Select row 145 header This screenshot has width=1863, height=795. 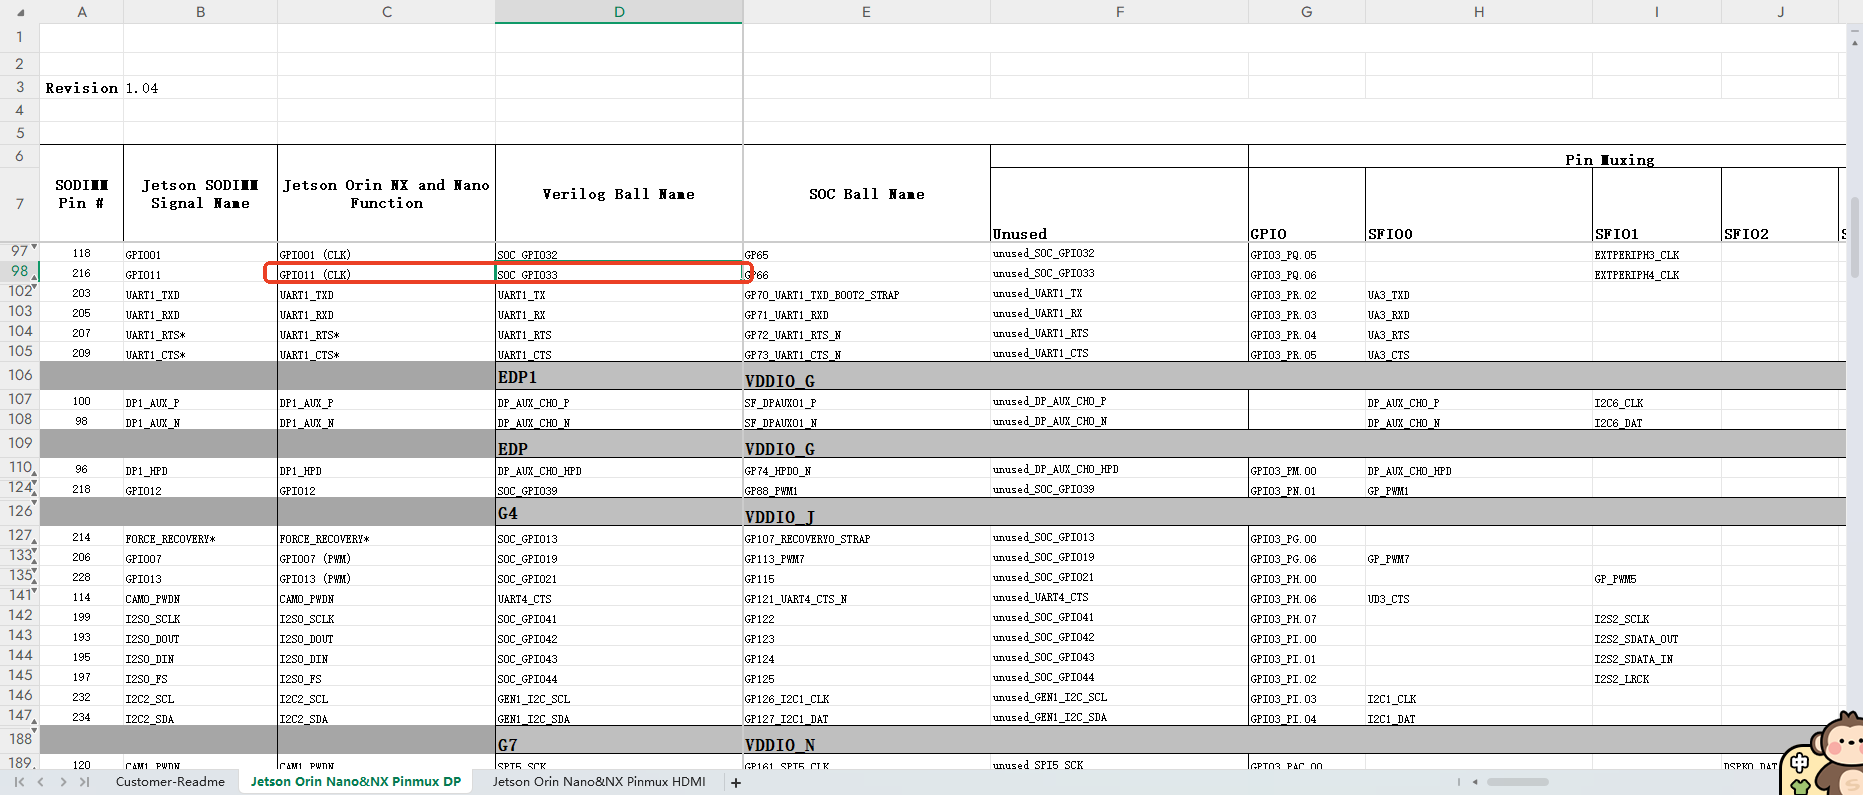(x=20, y=676)
